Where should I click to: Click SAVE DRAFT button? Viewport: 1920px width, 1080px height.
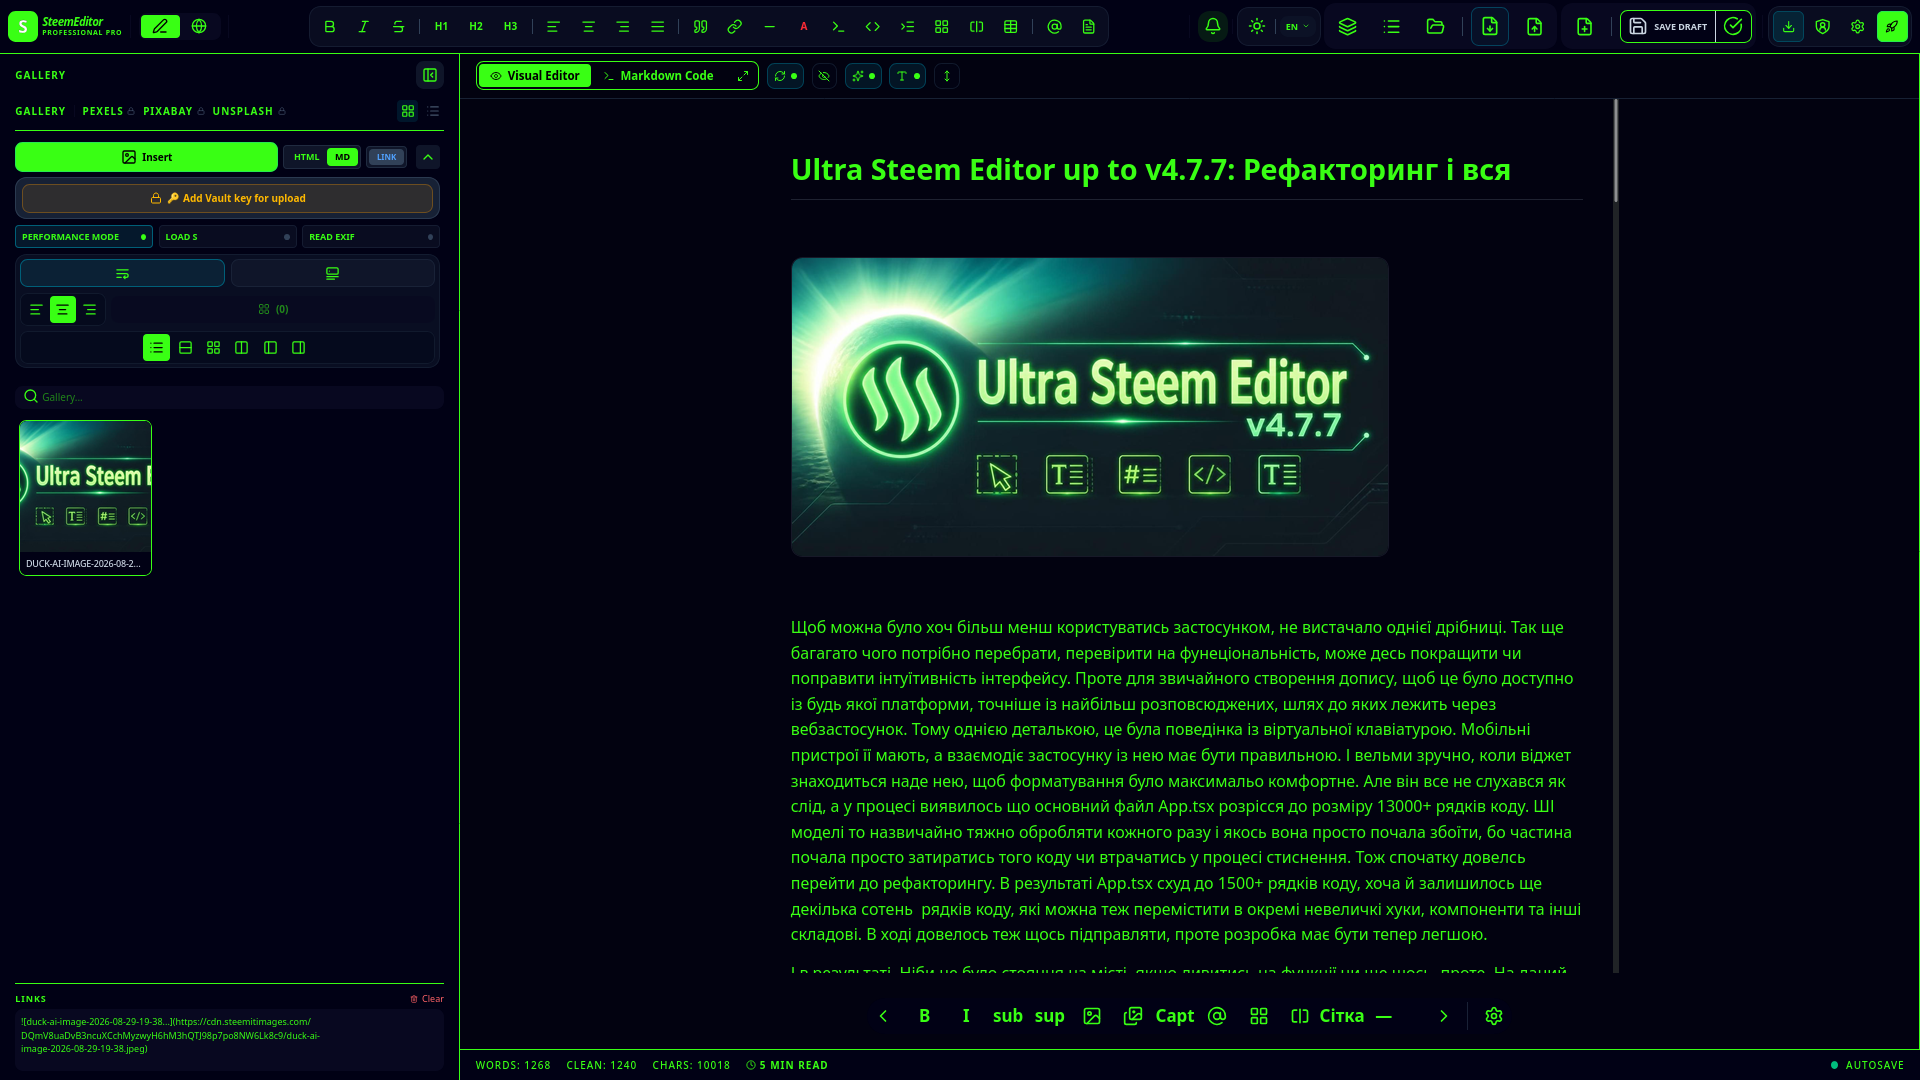[x=1668, y=27]
